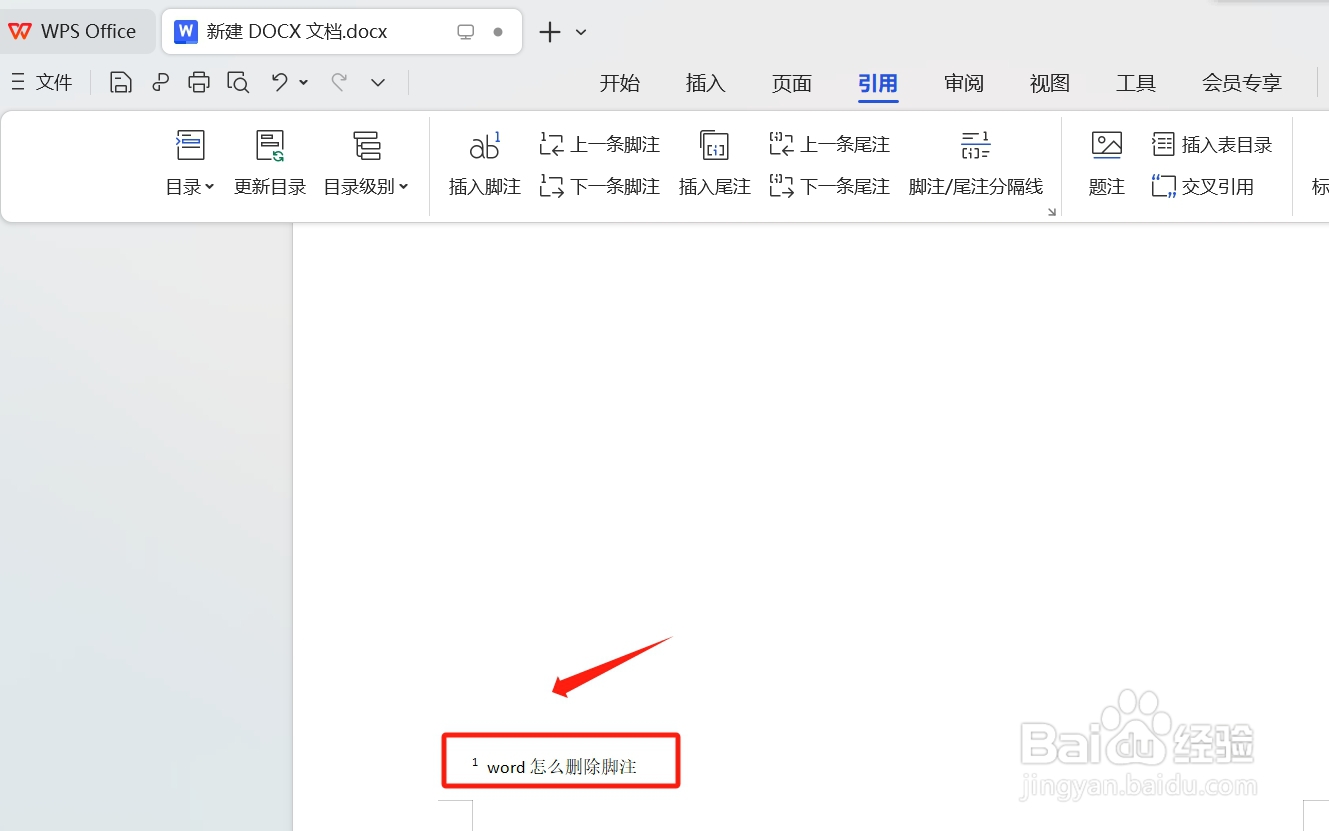1329x831 pixels.
Task: Switch to the 审阅 ribbon tab
Action: click(x=964, y=83)
